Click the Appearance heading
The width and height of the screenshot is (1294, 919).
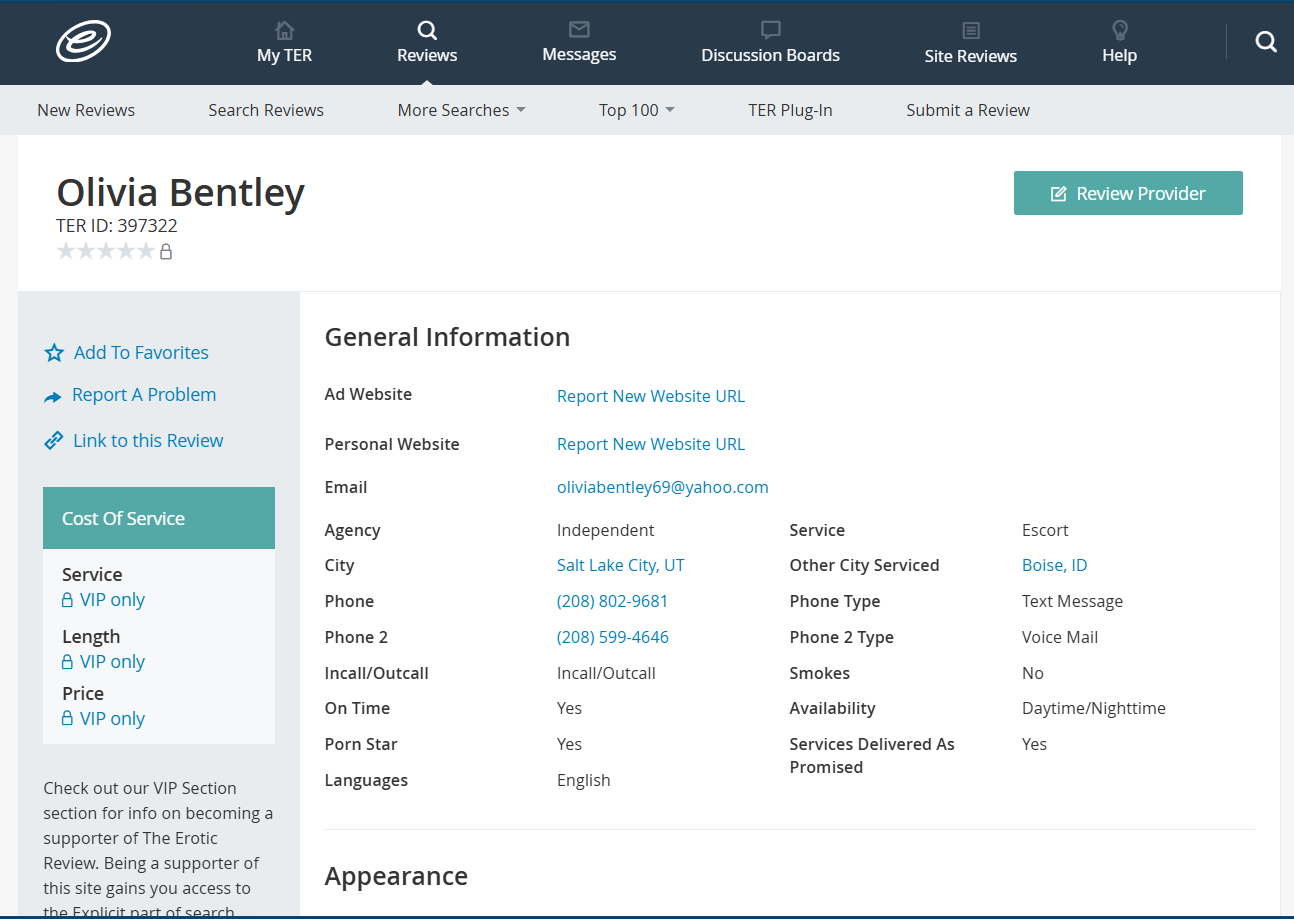[396, 876]
